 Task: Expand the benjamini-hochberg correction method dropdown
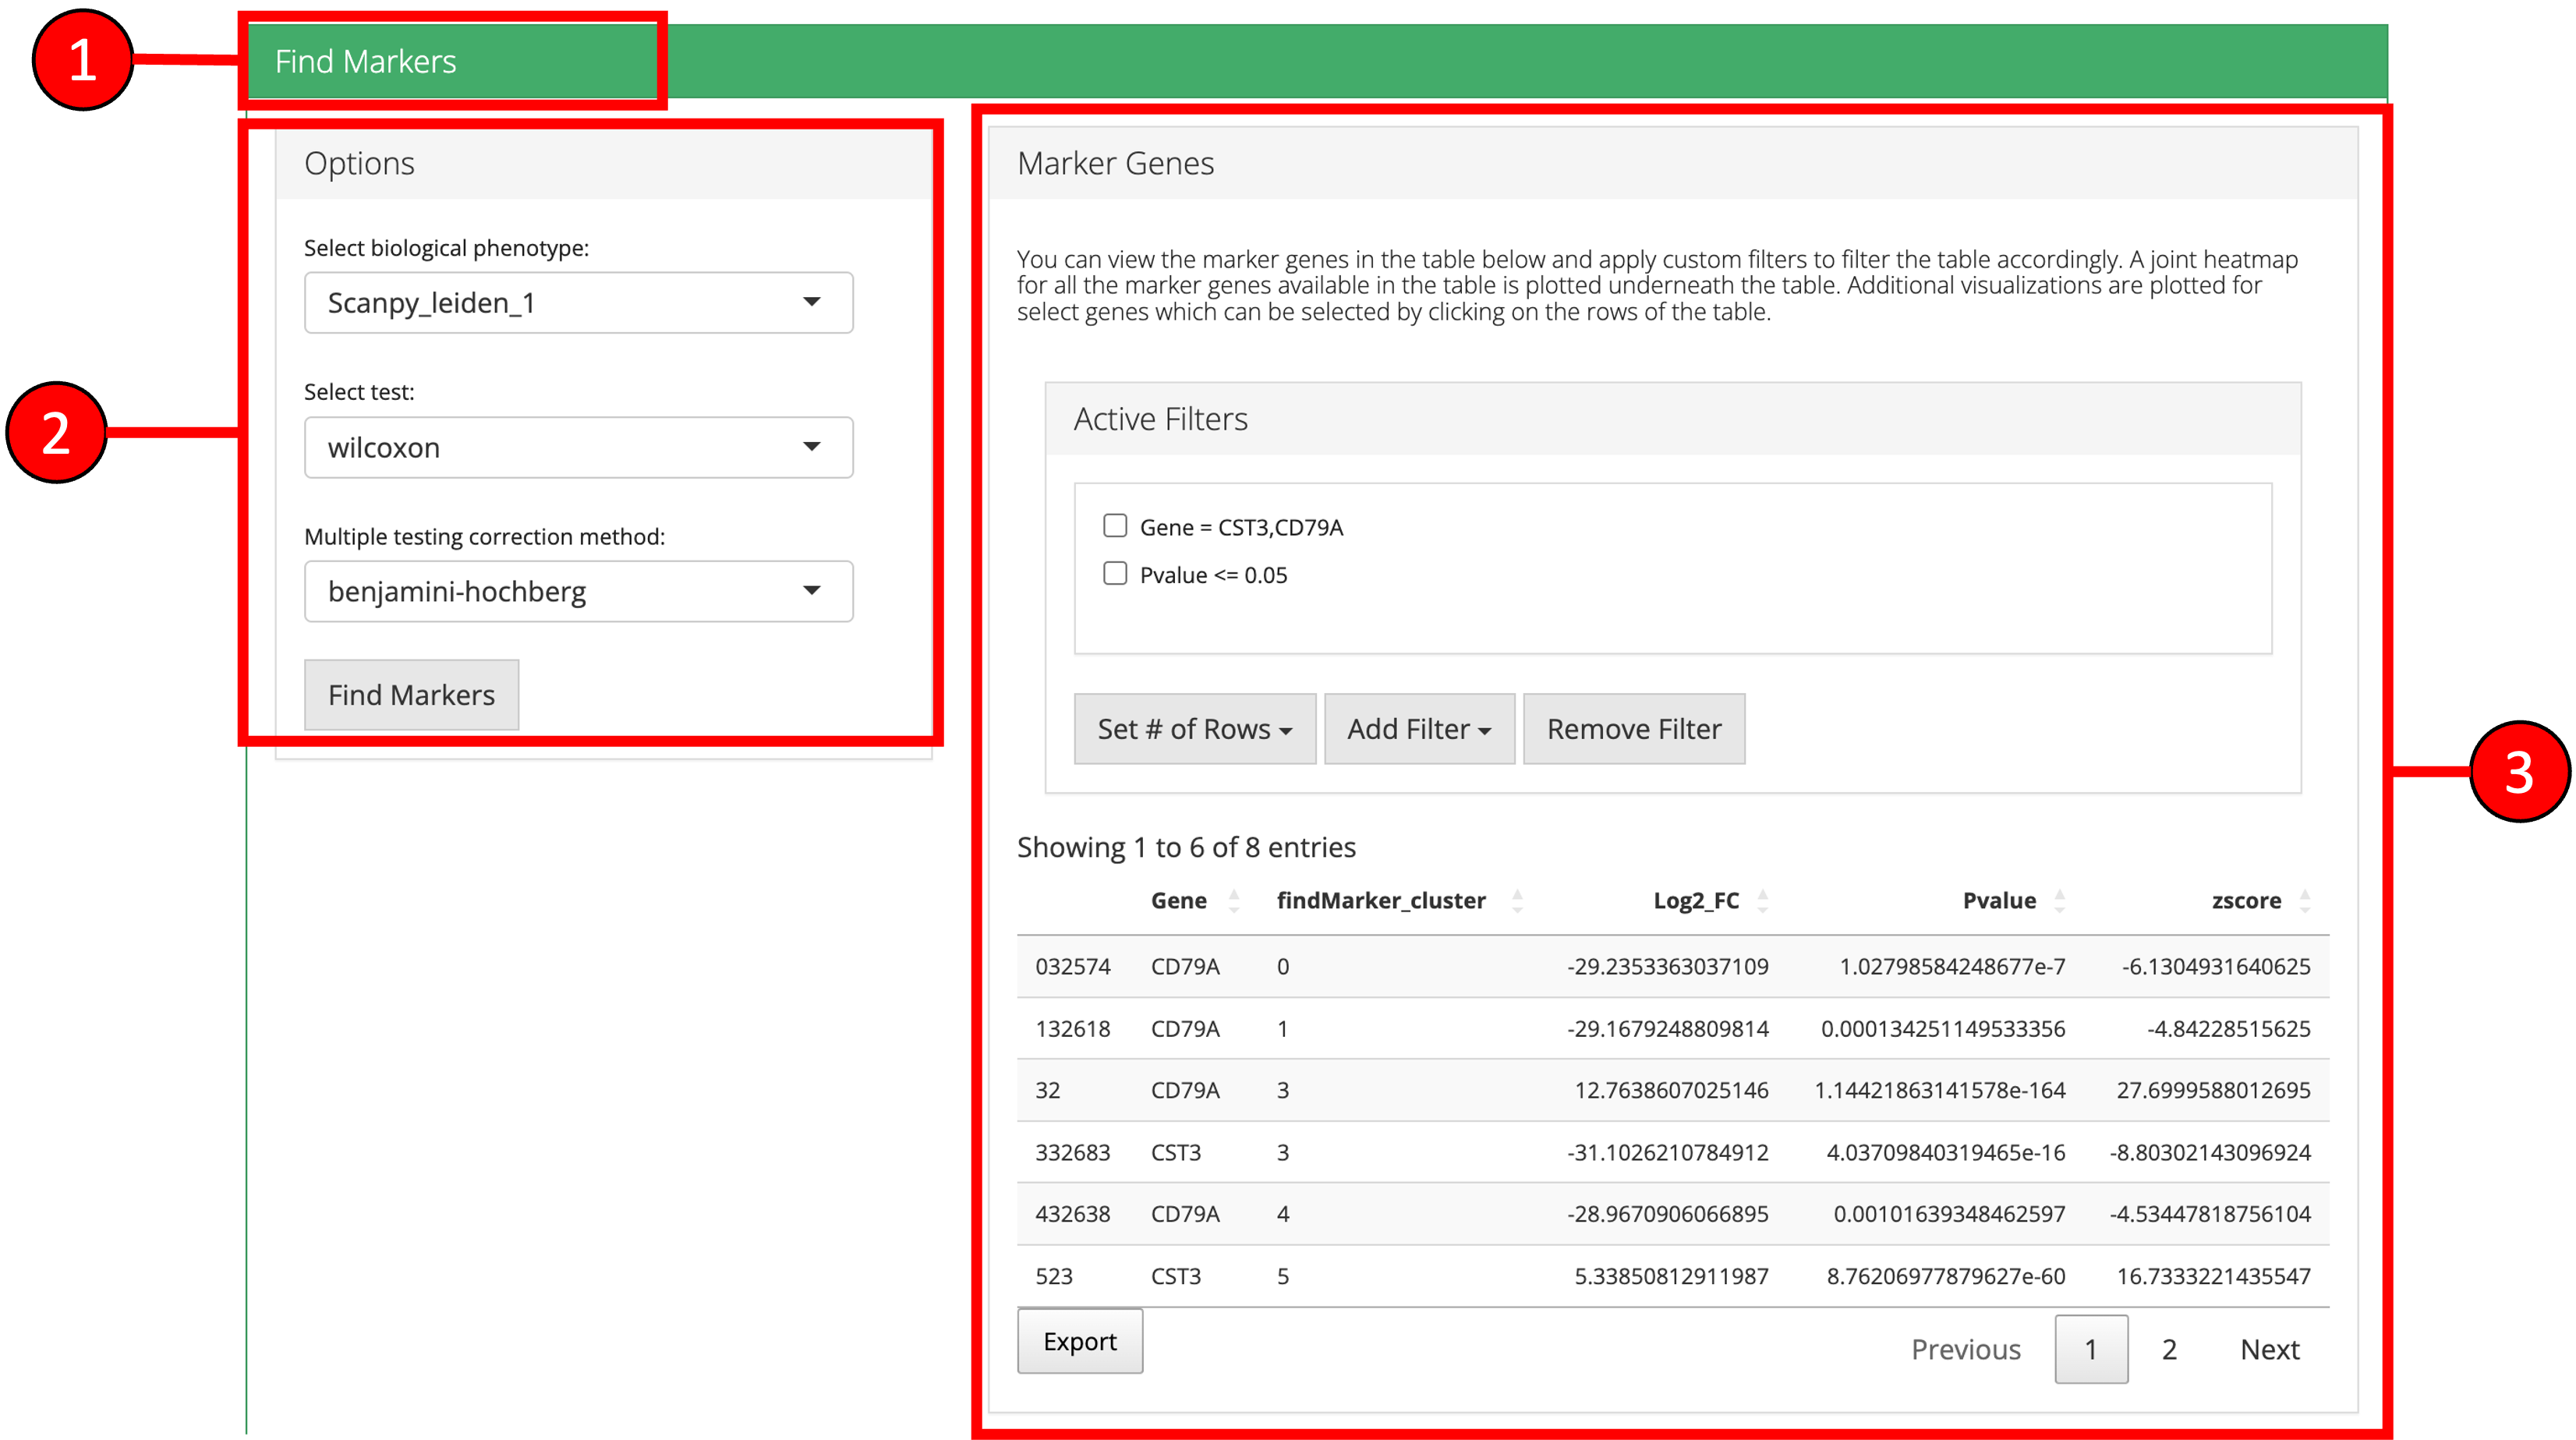point(578,591)
